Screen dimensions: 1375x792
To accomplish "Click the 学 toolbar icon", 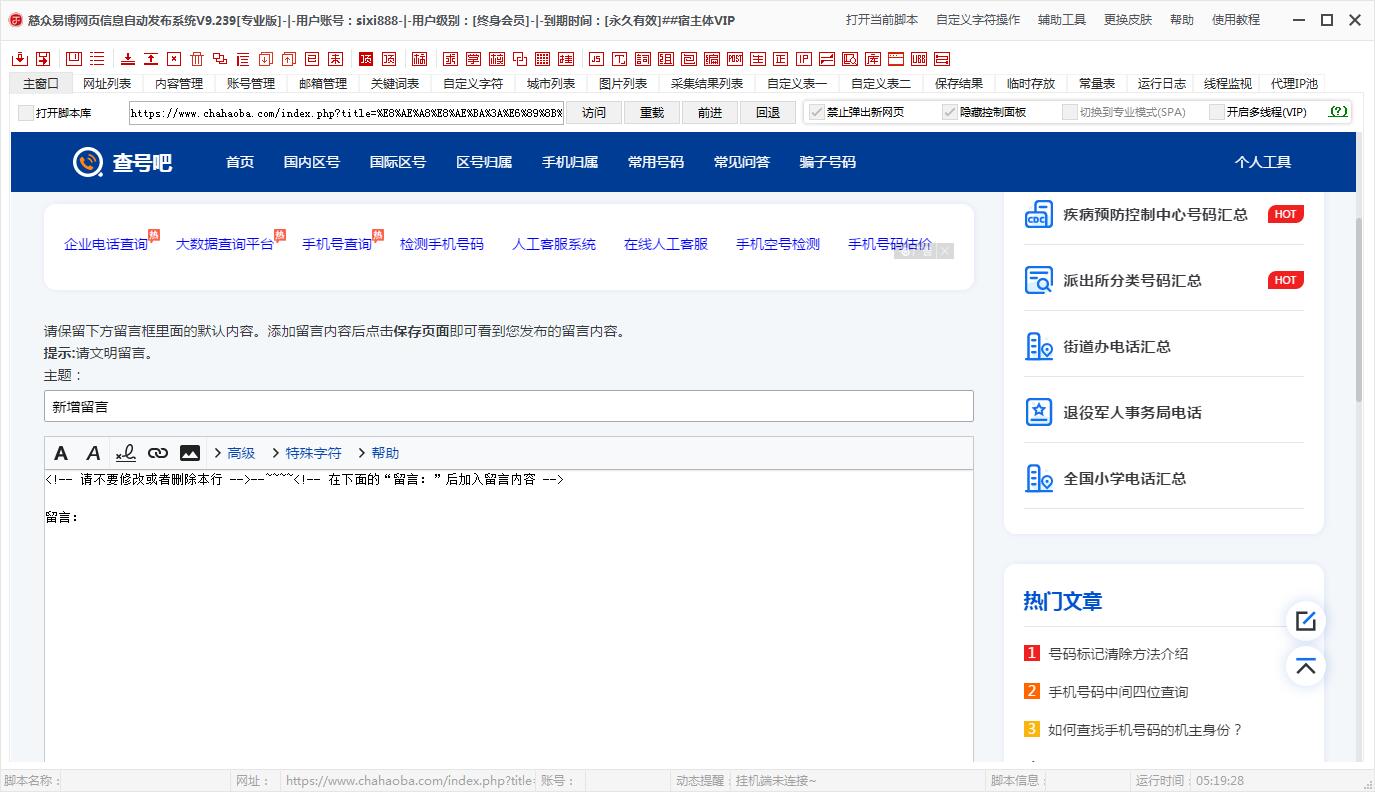I will [474, 59].
